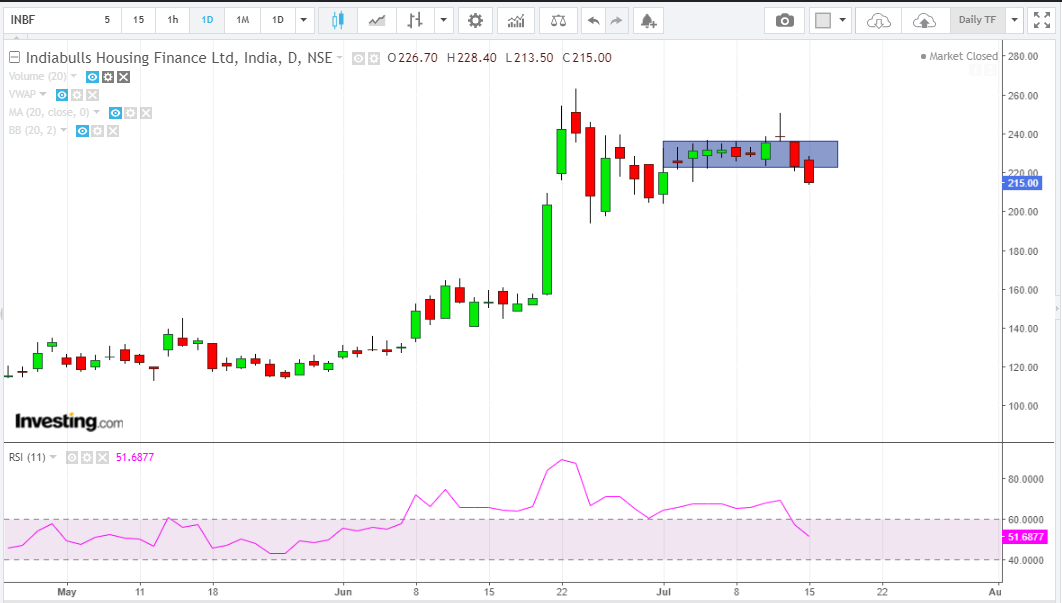Switch to line chart style

pyautogui.click(x=377, y=20)
